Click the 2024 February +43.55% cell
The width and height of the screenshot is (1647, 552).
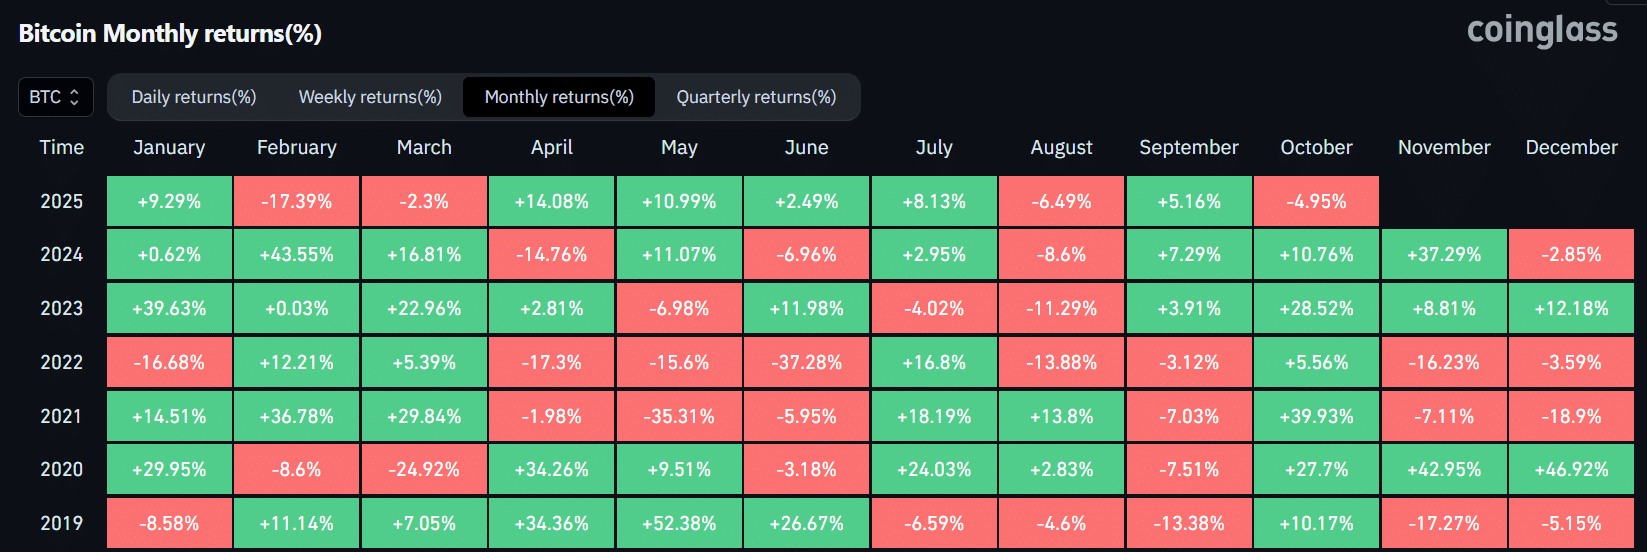[x=297, y=255]
